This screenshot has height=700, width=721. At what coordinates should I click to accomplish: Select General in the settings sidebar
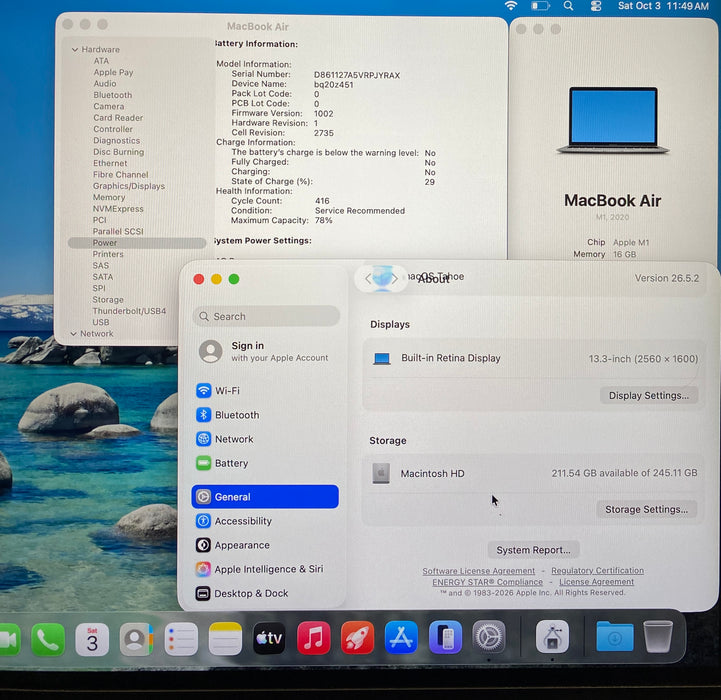pyautogui.click(x=265, y=497)
